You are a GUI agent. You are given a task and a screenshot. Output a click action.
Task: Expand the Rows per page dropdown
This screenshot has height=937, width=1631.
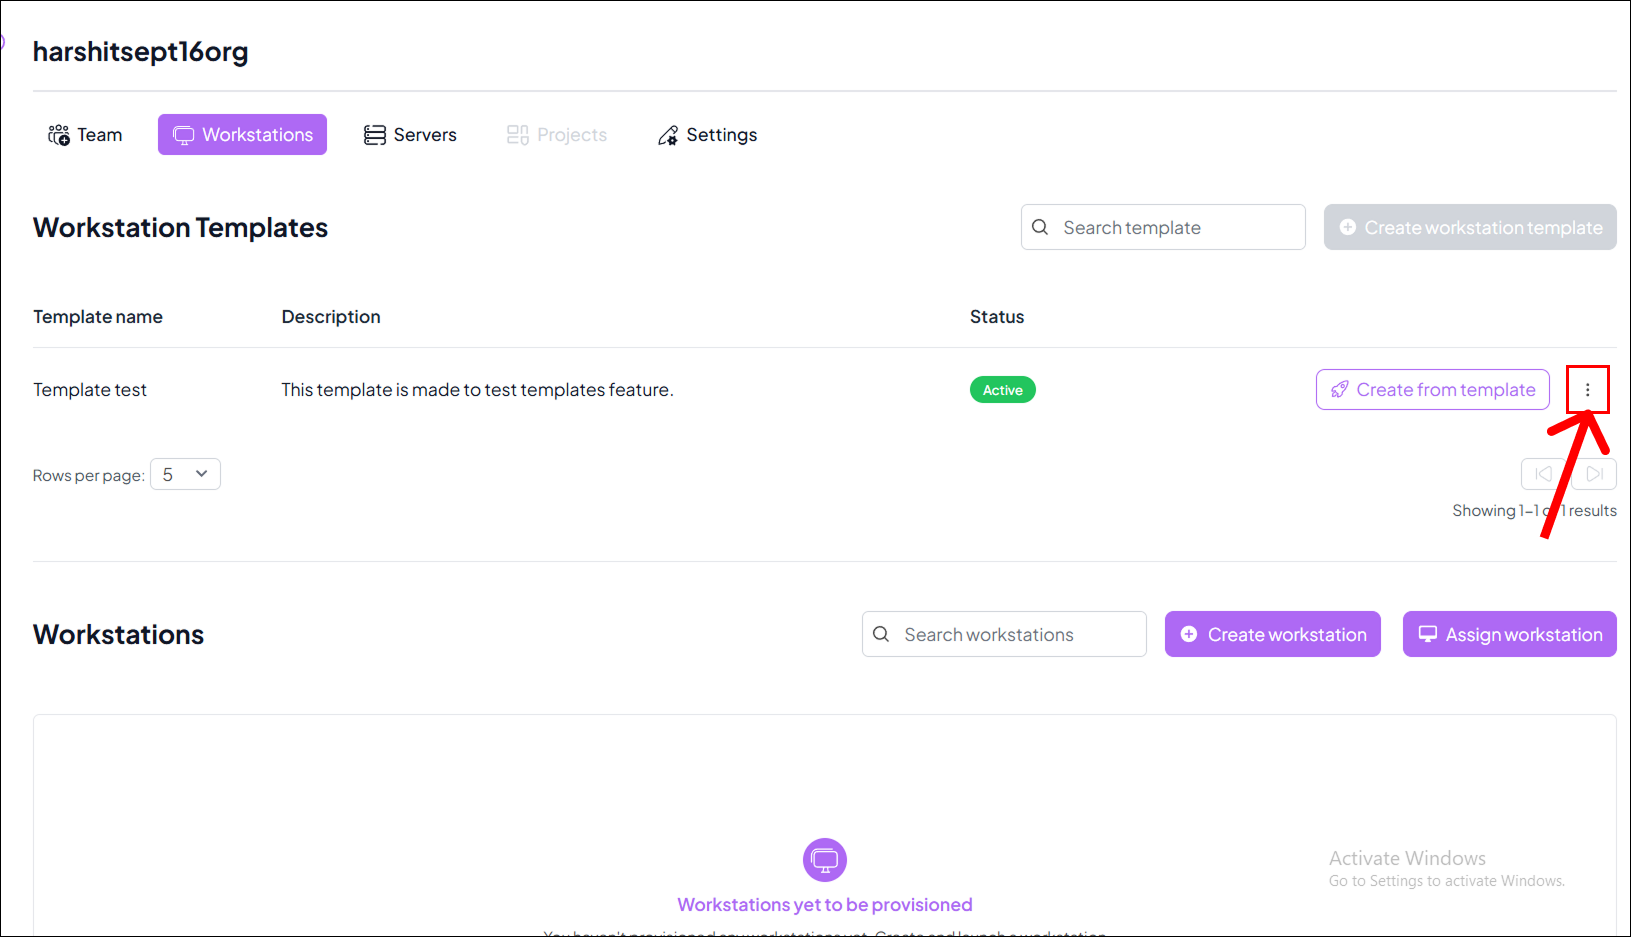pyautogui.click(x=185, y=474)
